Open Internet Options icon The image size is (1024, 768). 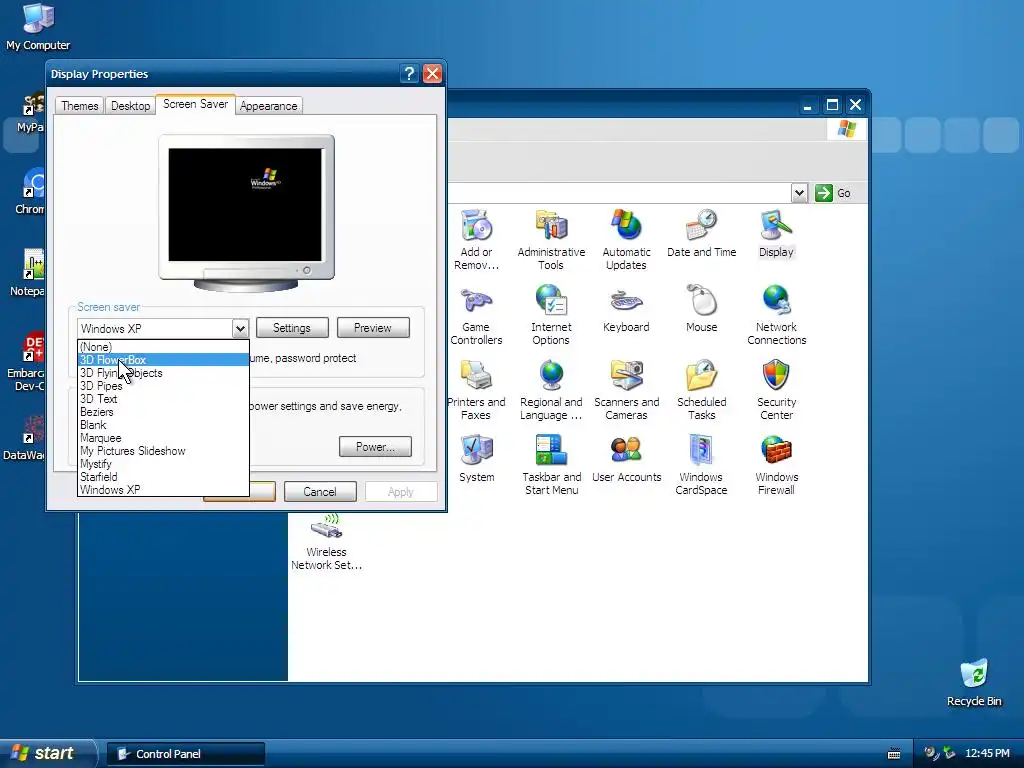(551, 315)
